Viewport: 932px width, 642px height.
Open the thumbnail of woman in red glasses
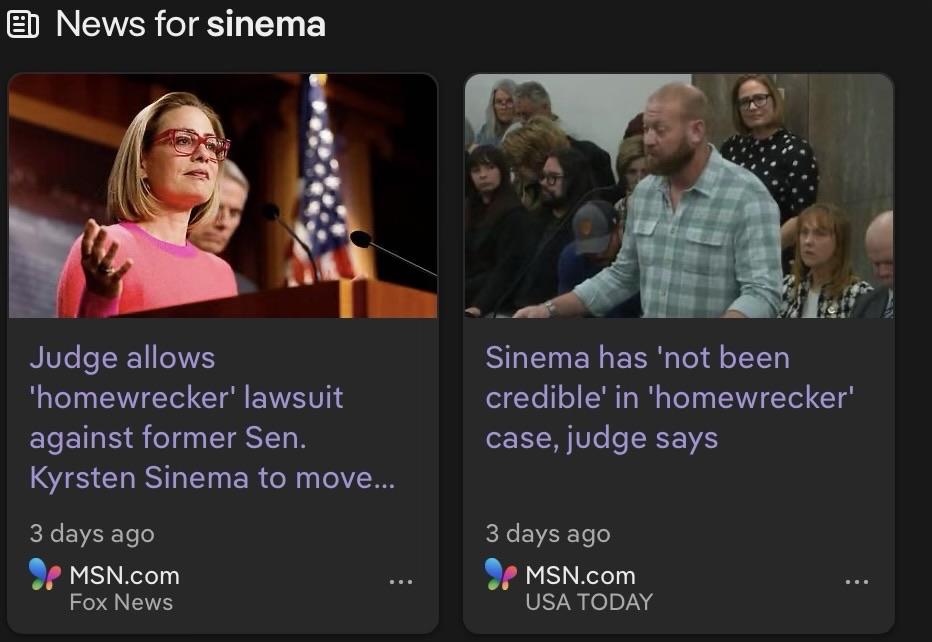pyautogui.click(x=223, y=196)
